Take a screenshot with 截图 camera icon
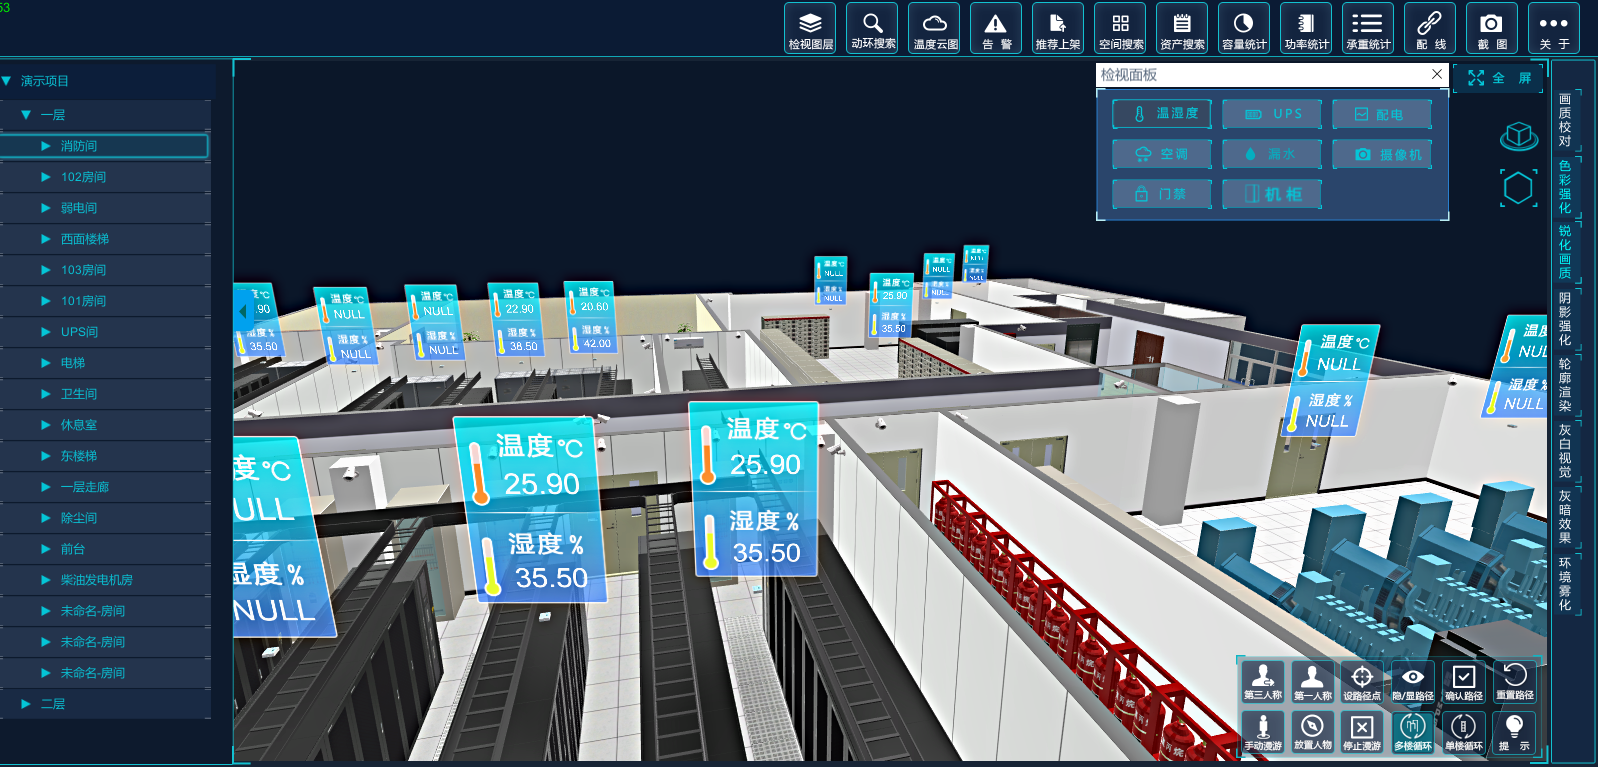This screenshot has height=767, width=1598. click(1491, 28)
